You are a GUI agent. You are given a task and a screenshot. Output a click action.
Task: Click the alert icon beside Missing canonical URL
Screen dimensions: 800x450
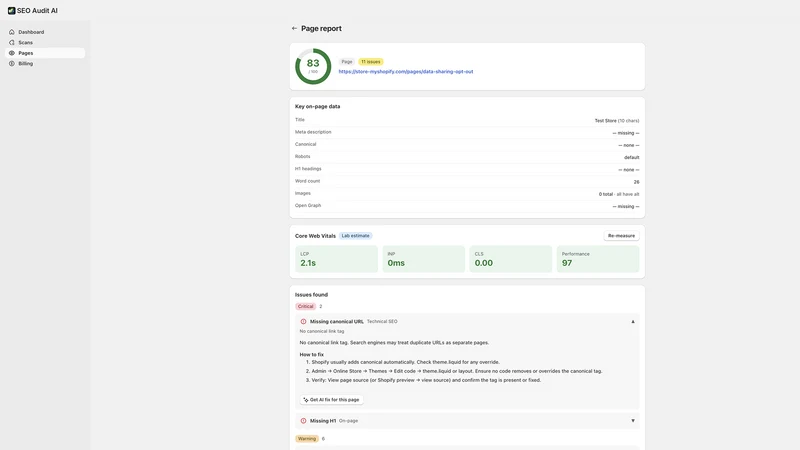click(x=304, y=321)
